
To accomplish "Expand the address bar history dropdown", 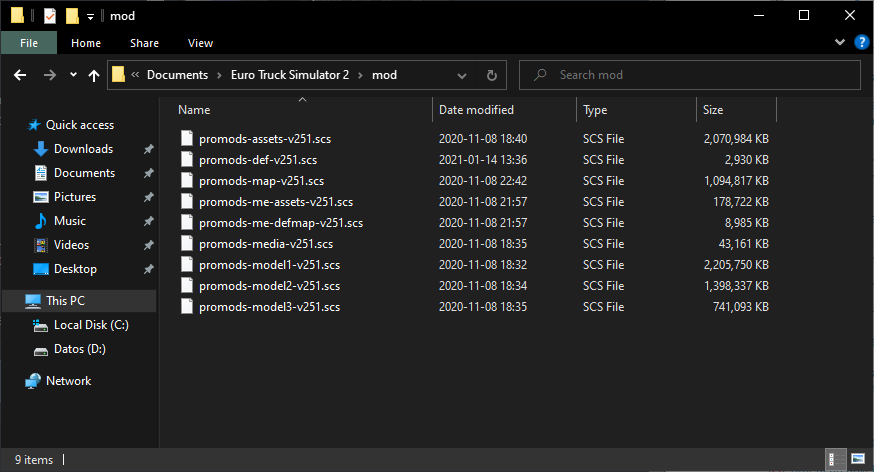I will 463,75.
